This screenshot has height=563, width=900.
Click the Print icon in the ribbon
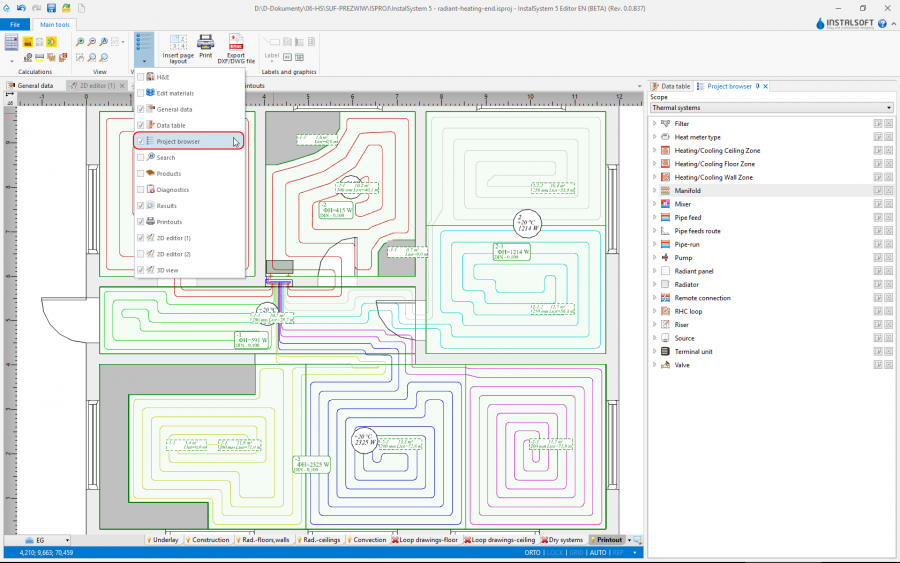click(205, 43)
